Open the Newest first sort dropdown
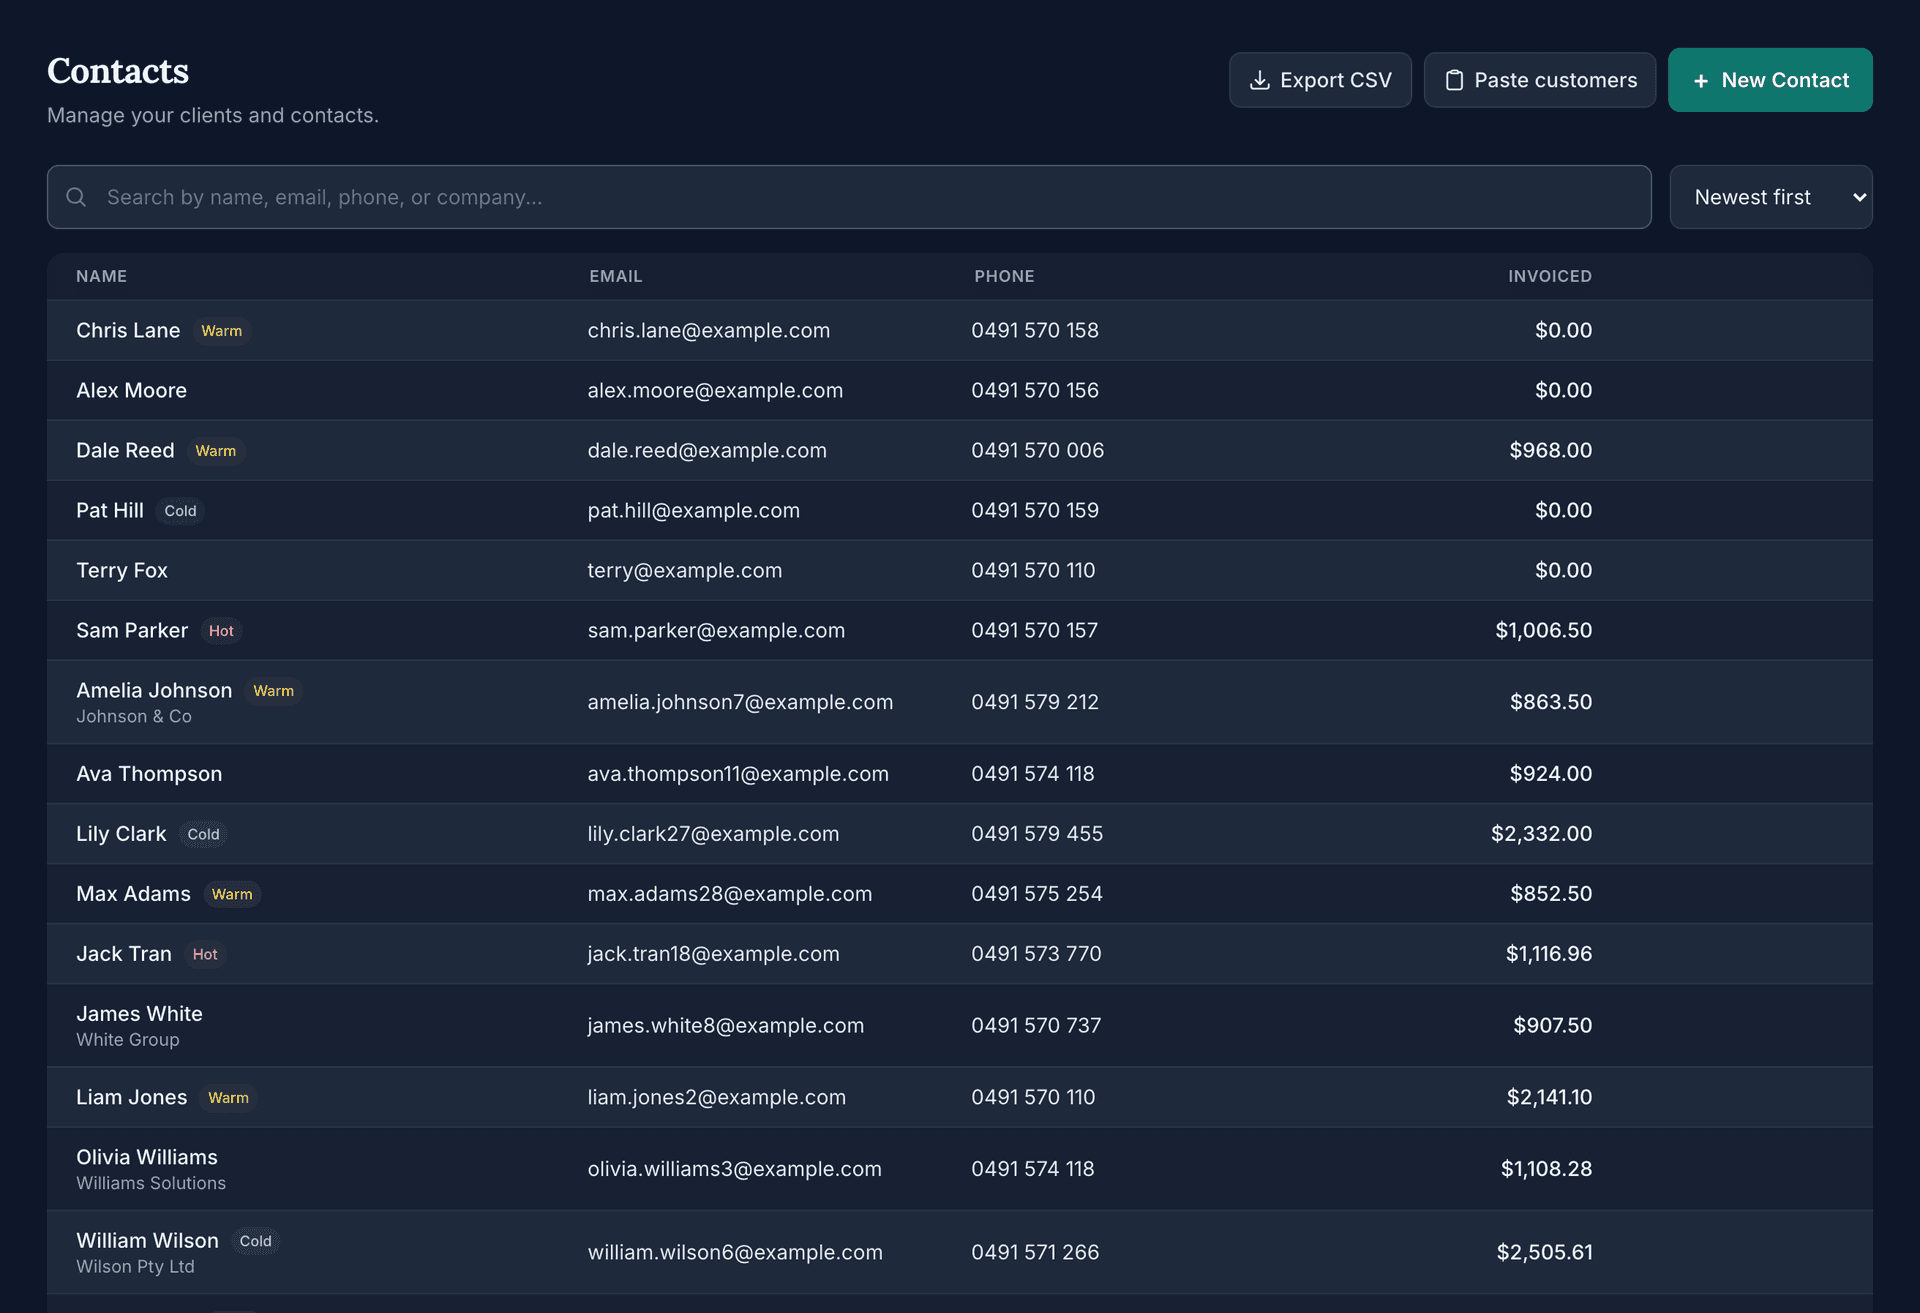Image resolution: width=1920 pixels, height=1313 pixels. click(1771, 197)
